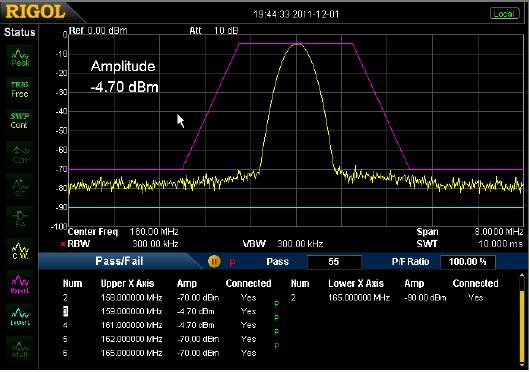Image resolution: width=530 pixels, height=372 pixels.
Task: Click the dimmed Corr status icon
Action: coord(20,154)
